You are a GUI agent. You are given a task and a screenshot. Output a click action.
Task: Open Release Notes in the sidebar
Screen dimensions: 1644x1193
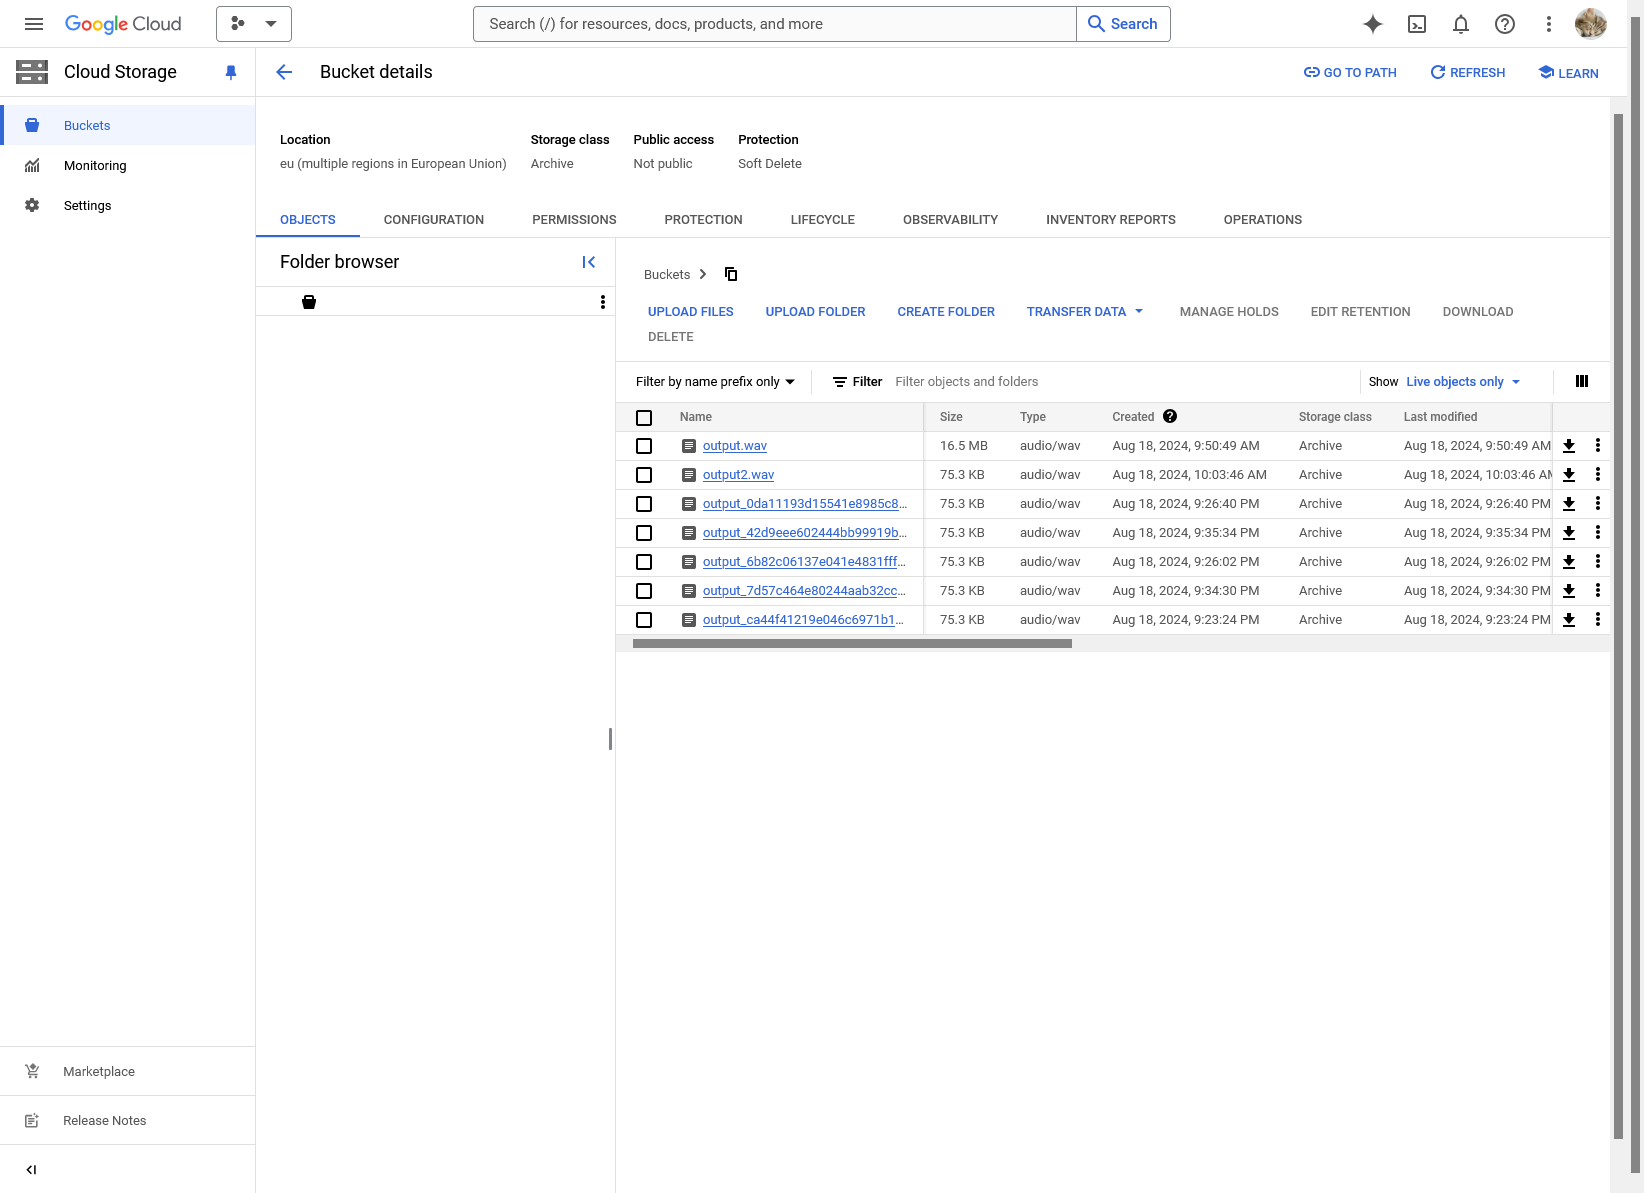(x=128, y=1120)
